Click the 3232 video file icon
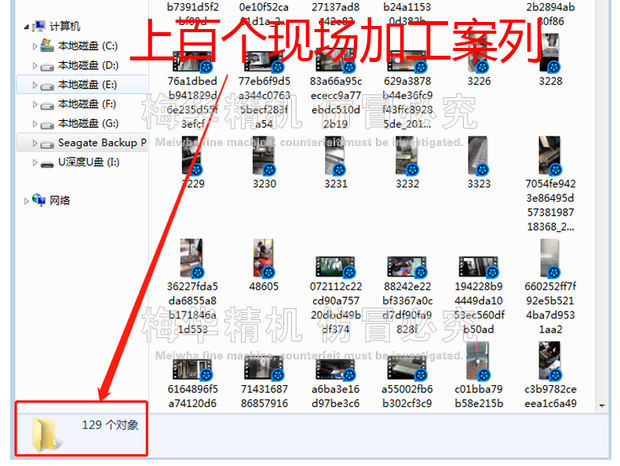This screenshot has width=620, height=466. click(x=407, y=158)
